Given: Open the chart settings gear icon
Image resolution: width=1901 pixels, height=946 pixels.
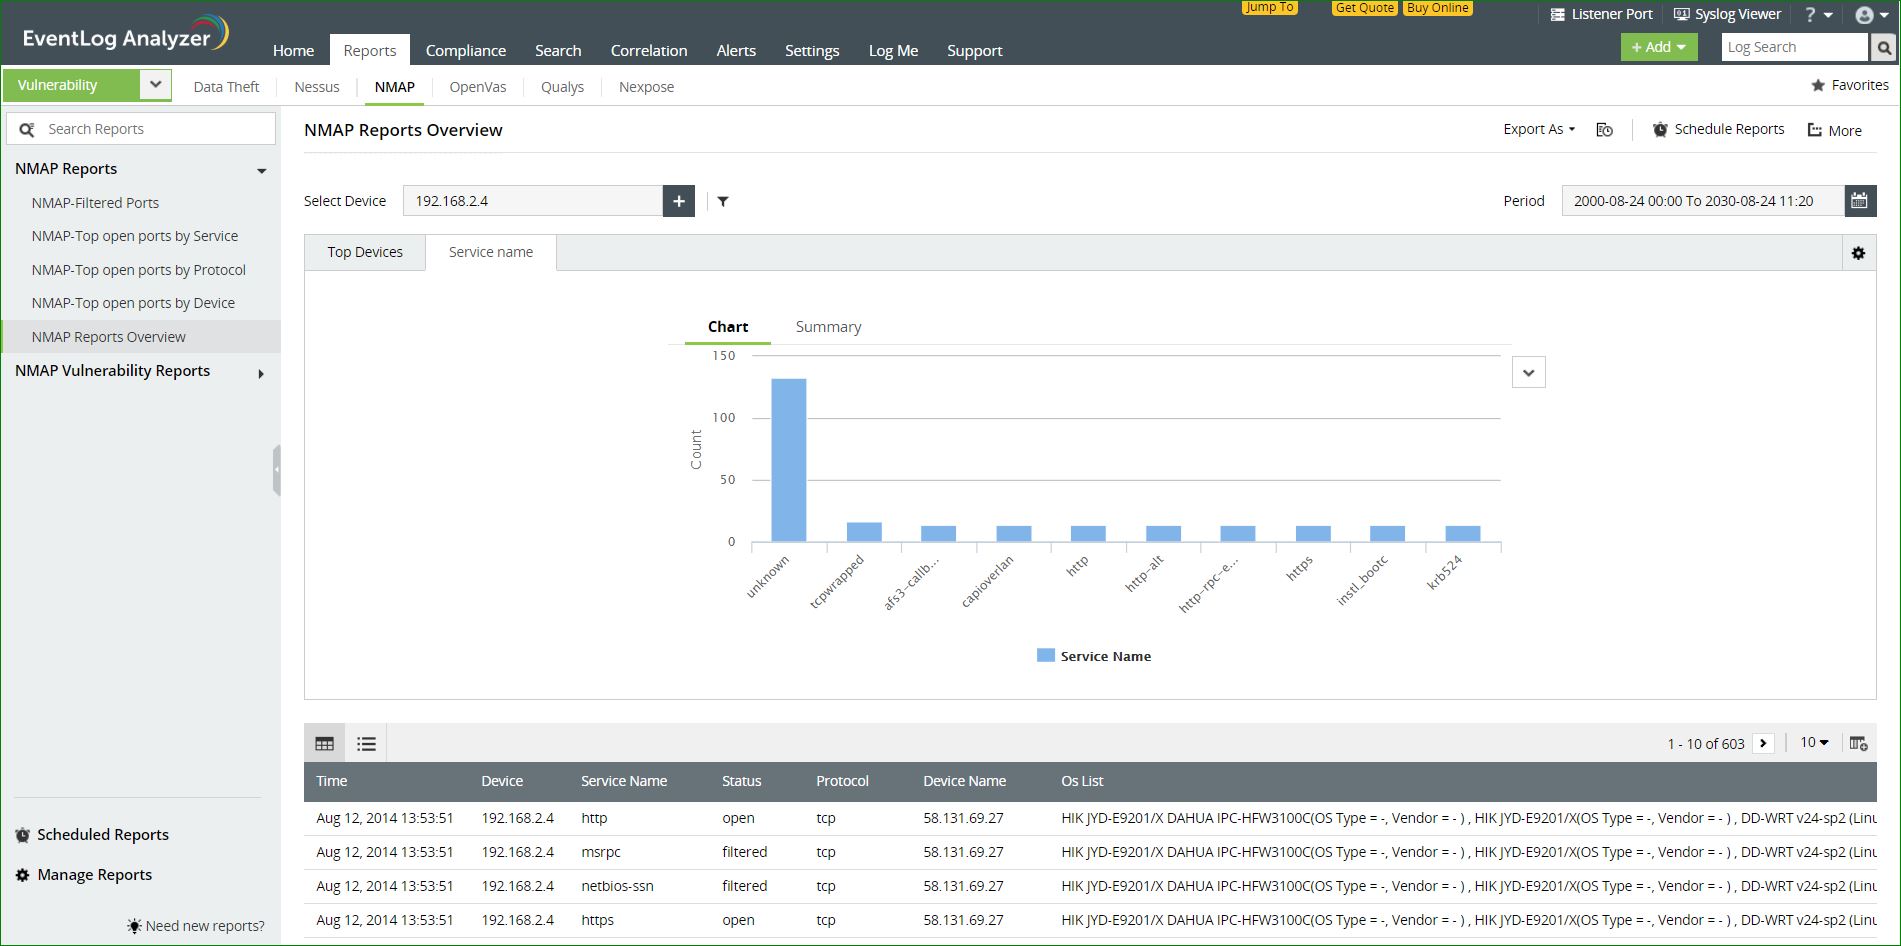Looking at the screenshot, I should click(1858, 253).
